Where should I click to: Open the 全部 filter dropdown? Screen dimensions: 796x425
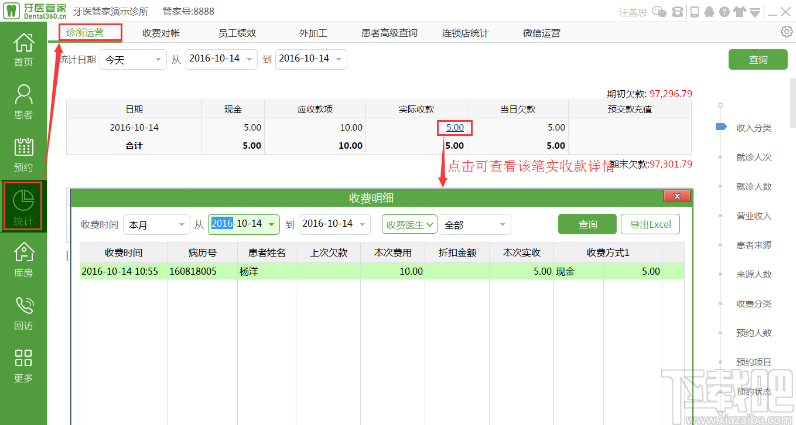(x=475, y=224)
